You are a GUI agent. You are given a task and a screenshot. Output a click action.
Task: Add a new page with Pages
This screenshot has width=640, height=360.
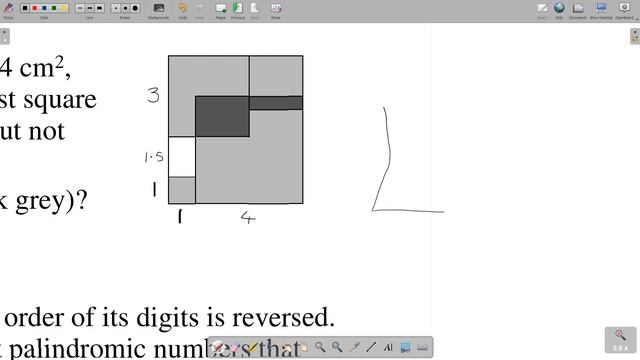pyautogui.click(x=221, y=10)
